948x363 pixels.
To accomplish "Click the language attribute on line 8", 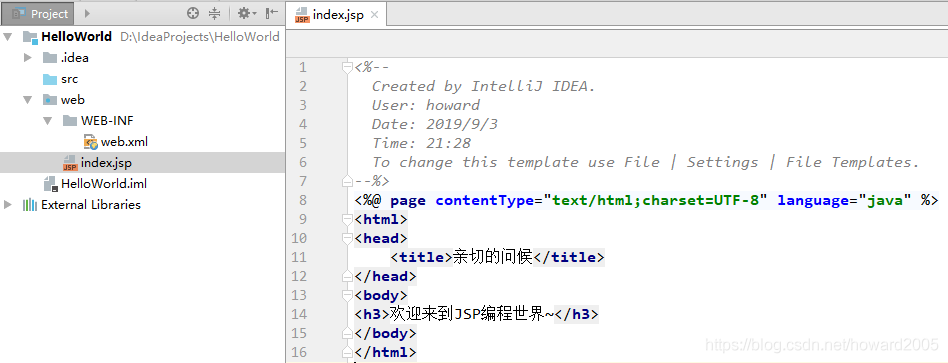I will [813, 200].
